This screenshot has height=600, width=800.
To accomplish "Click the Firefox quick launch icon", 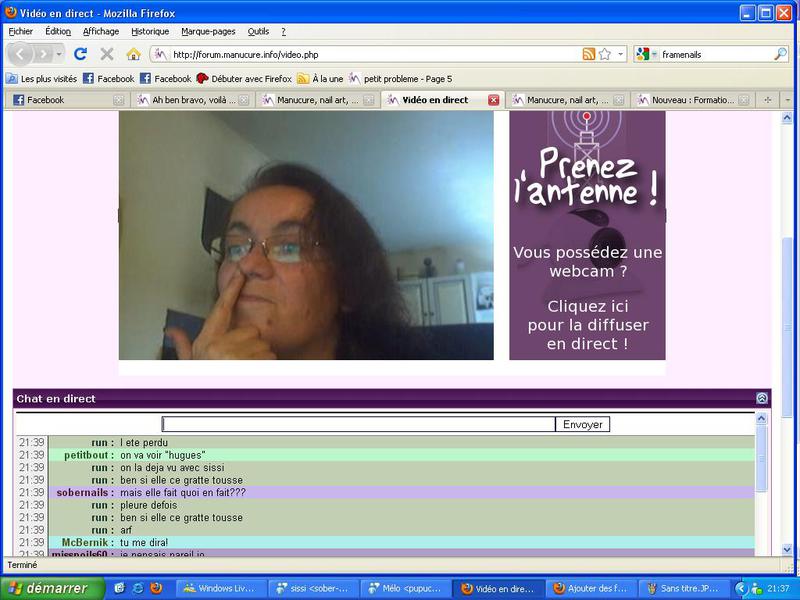I will [x=156, y=588].
